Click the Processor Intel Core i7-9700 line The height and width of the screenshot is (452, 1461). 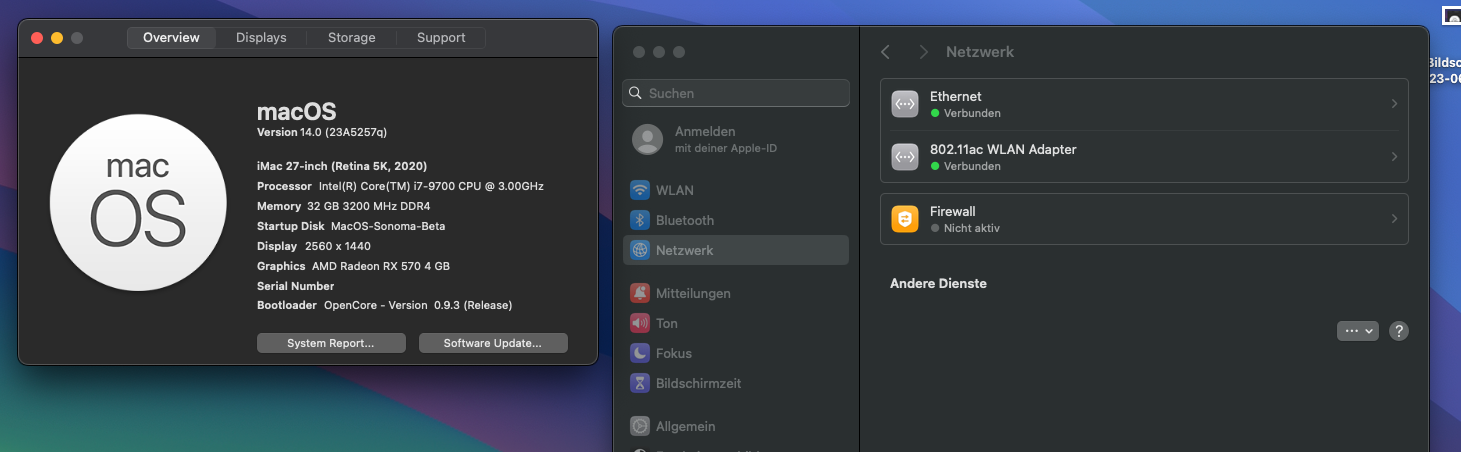[x=400, y=186]
